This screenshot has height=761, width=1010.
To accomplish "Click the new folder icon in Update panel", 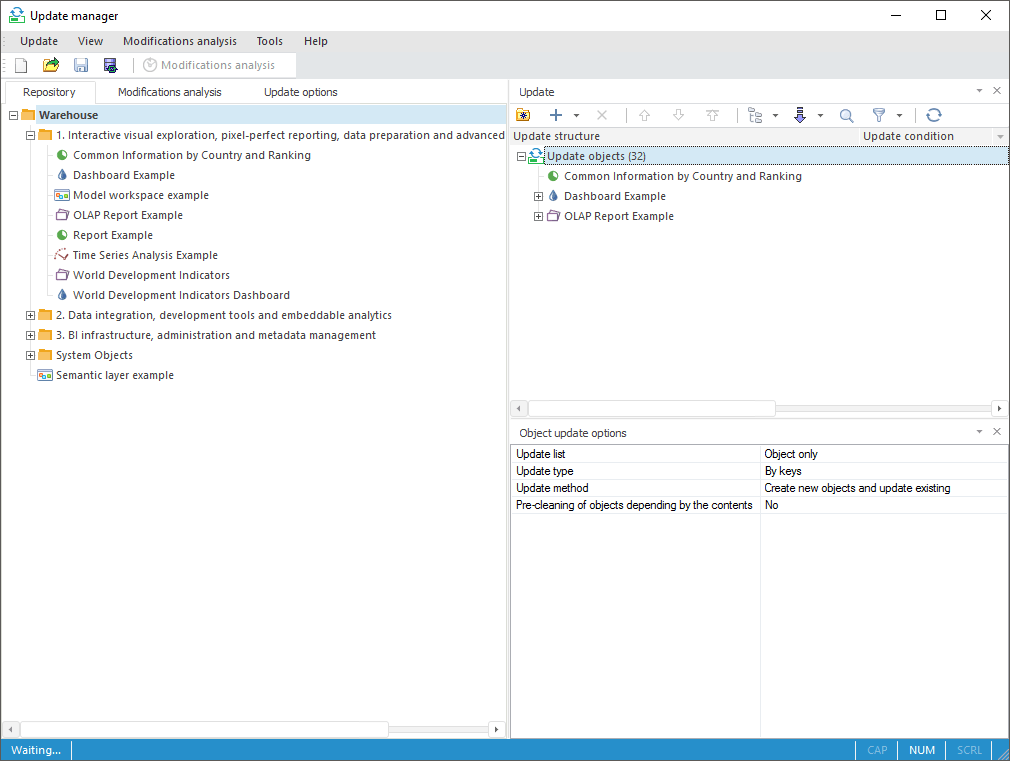I will 523,116.
